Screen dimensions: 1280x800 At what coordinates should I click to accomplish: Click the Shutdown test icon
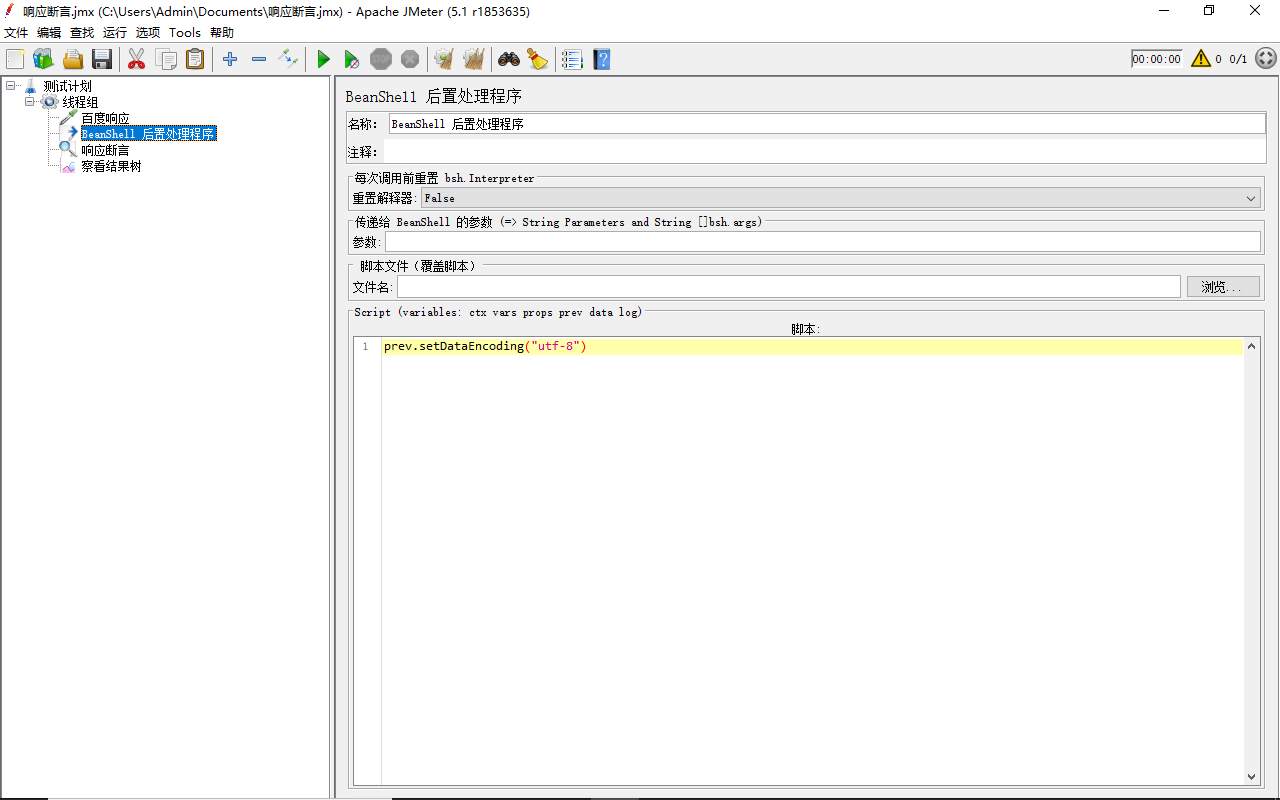[x=410, y=60]
